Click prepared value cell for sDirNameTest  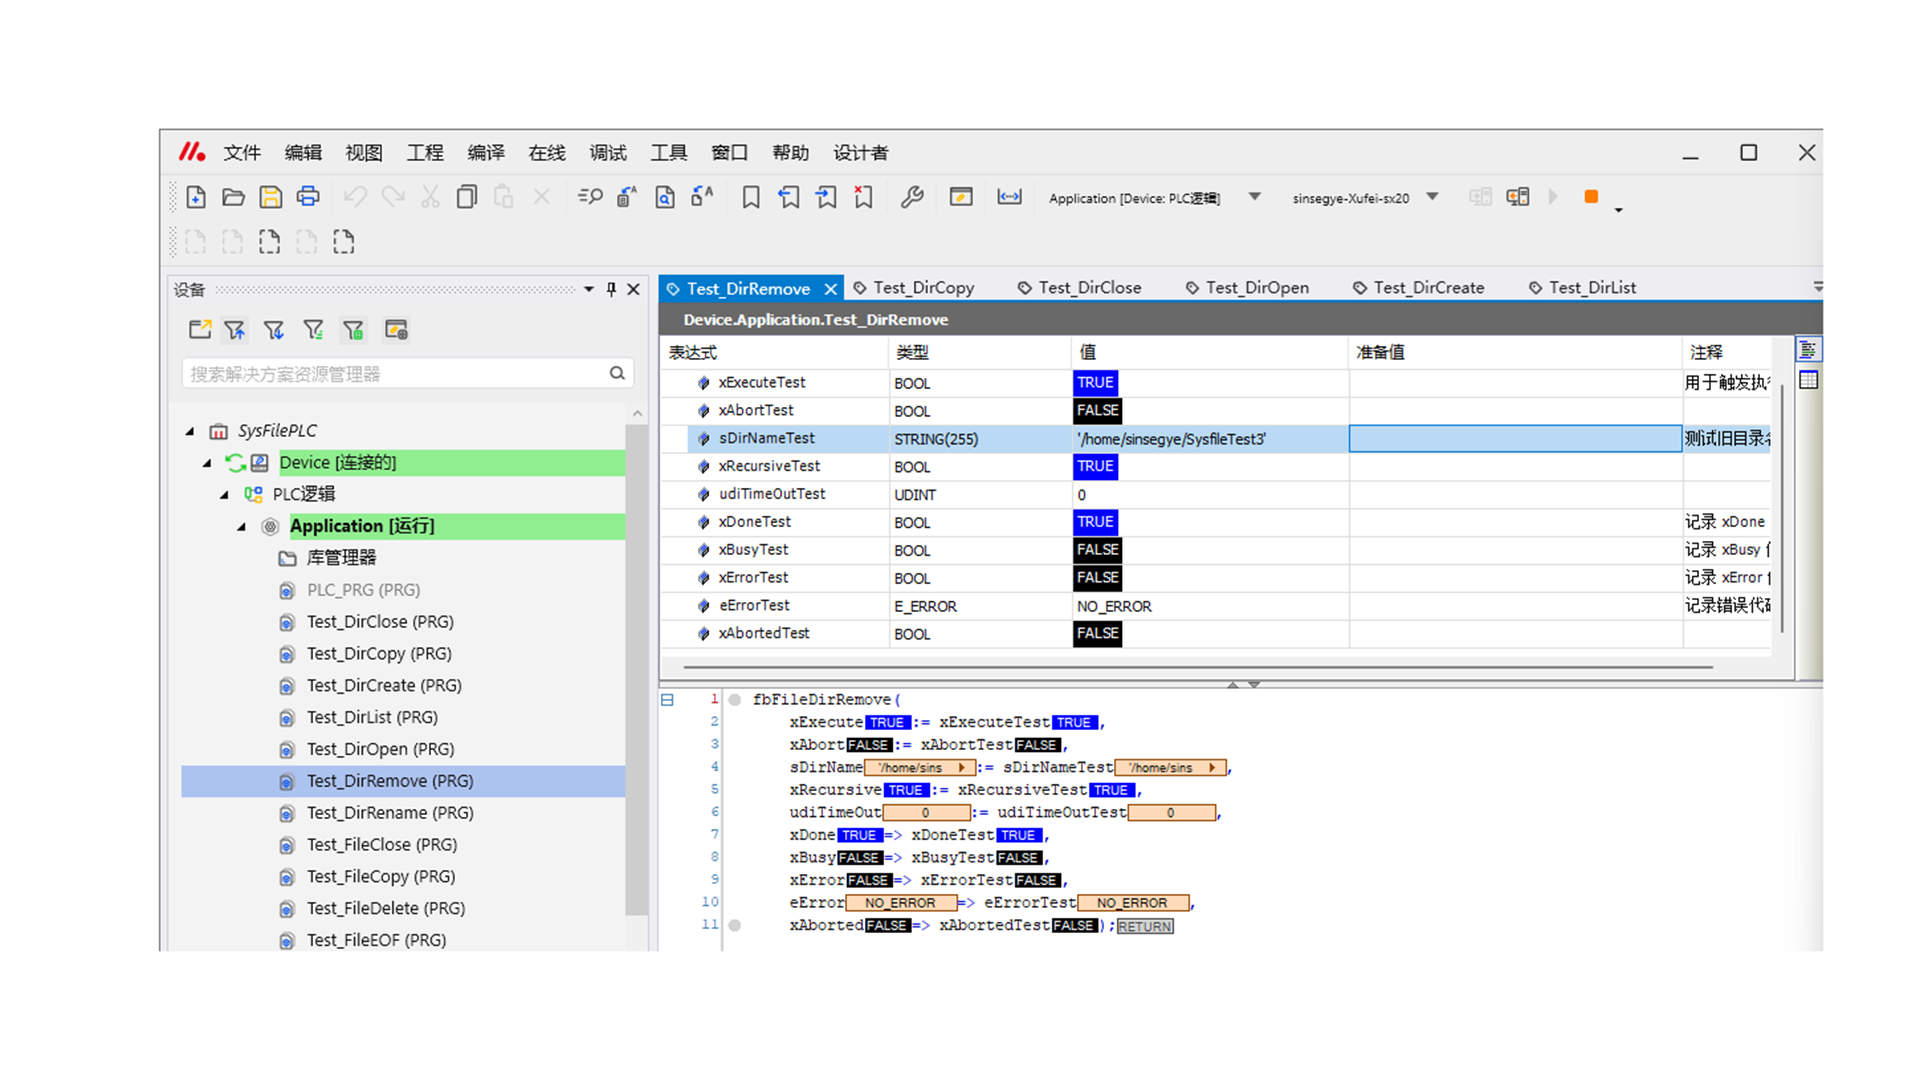coord(1515,439)
